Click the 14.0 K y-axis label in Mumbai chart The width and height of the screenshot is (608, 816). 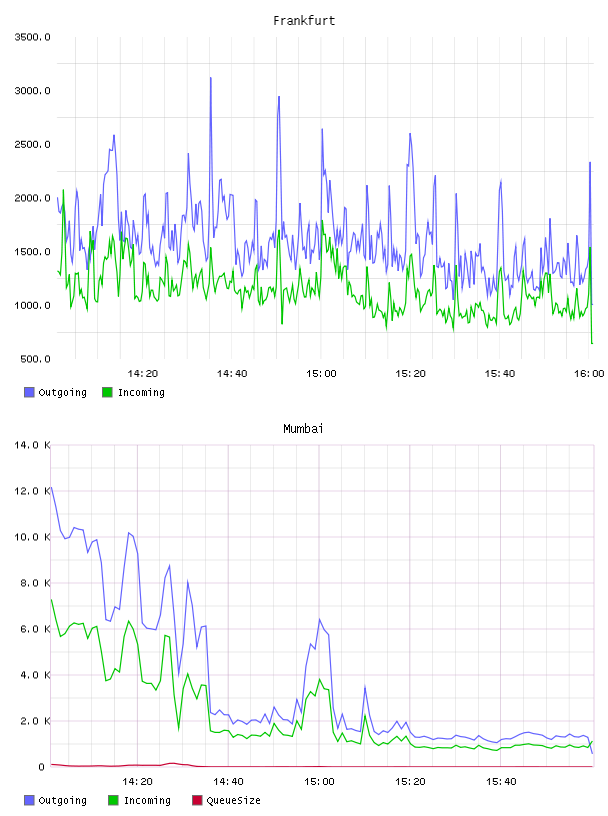click(32, 445)
